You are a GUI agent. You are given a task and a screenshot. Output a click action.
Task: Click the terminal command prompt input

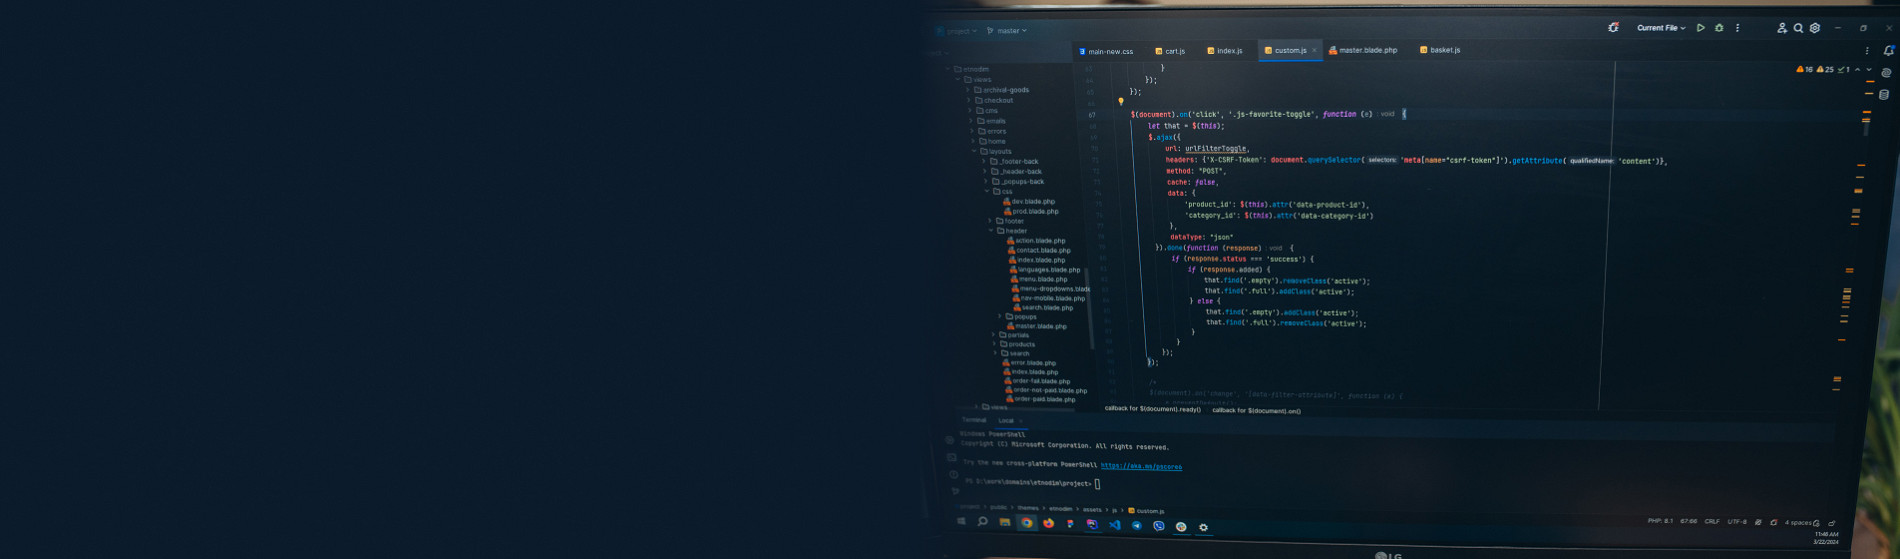[x=1097, y=484]
